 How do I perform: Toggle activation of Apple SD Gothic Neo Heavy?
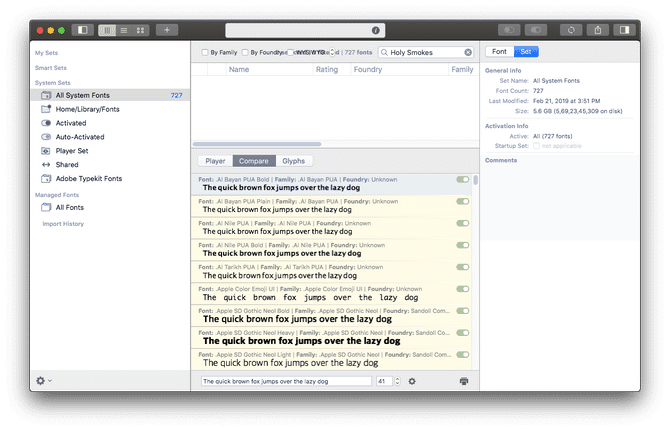click(463, 333)
